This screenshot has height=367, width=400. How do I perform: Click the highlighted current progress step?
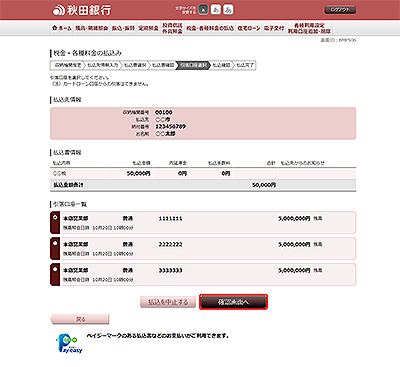[194, 65]
